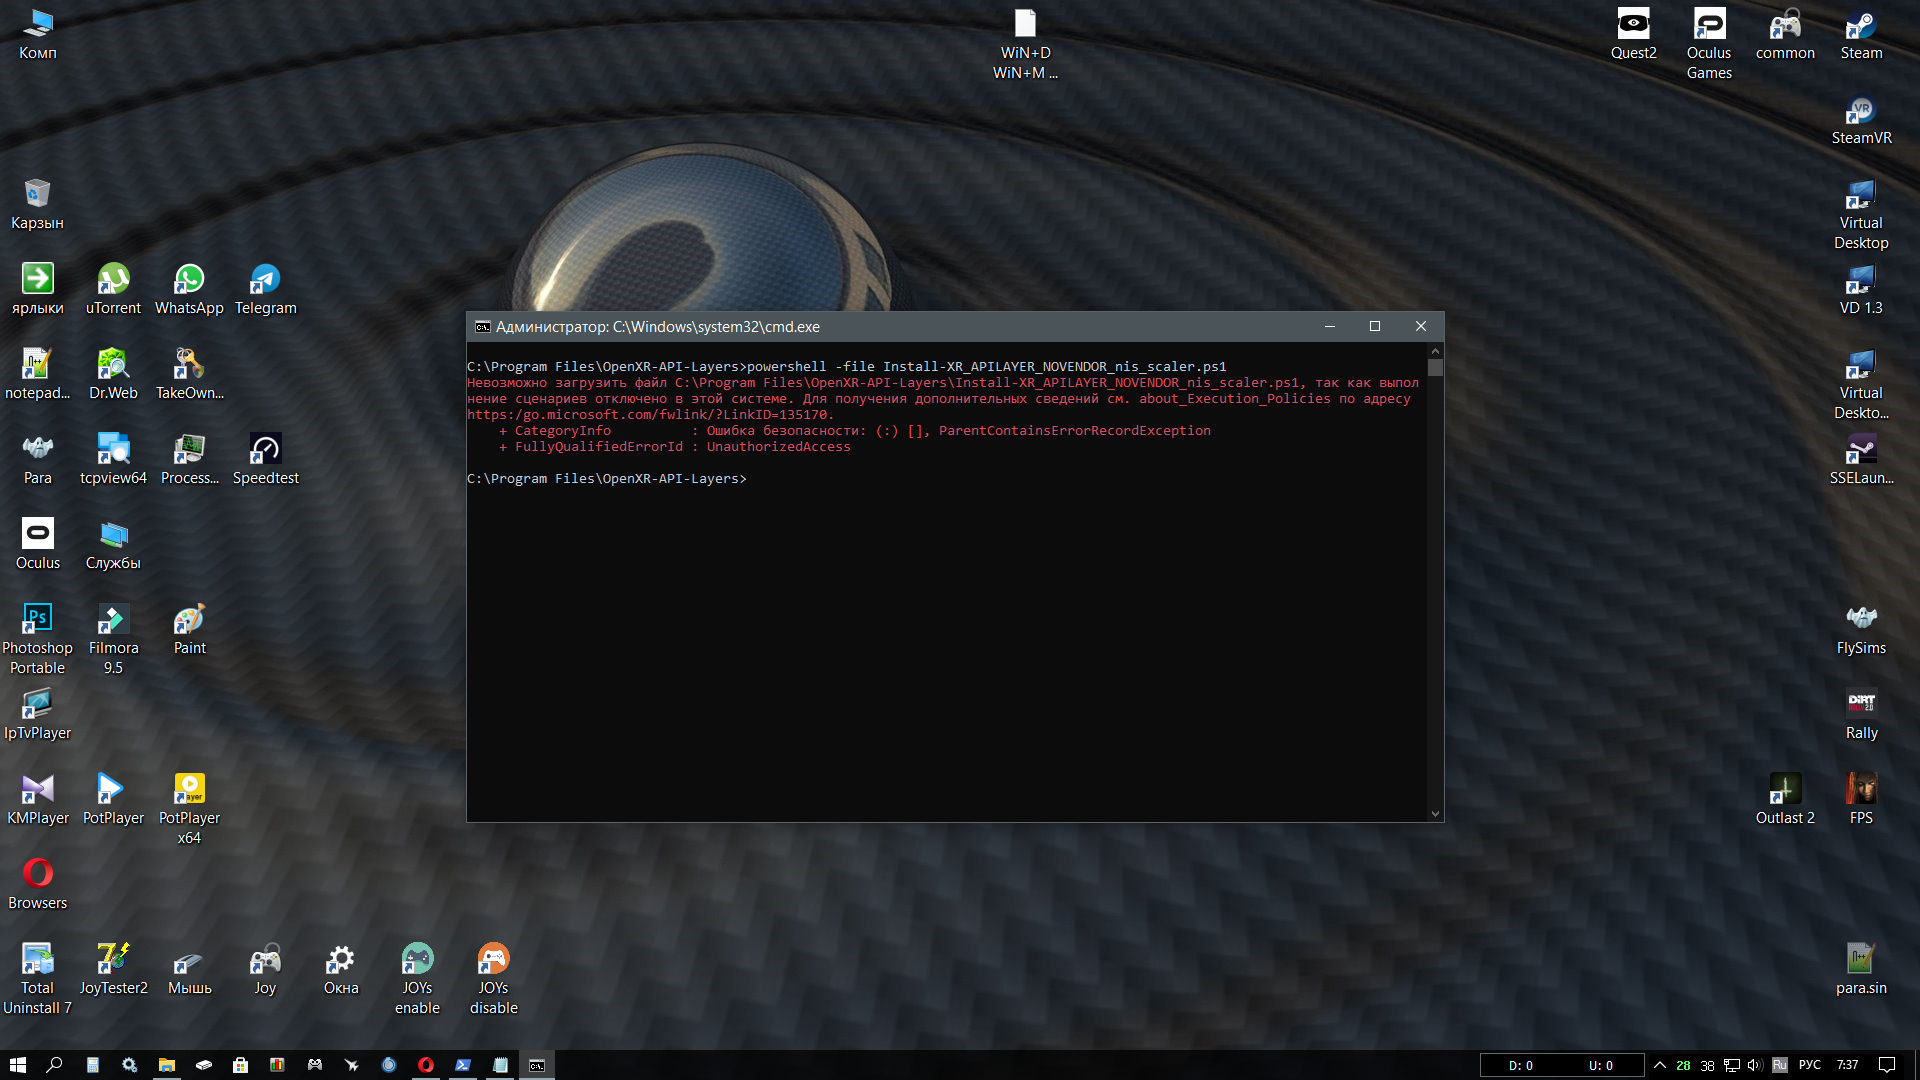Click the Opera browser taskbar icon
The width and height of the screenshot is (1920, 1080).
click(426, 1065)
